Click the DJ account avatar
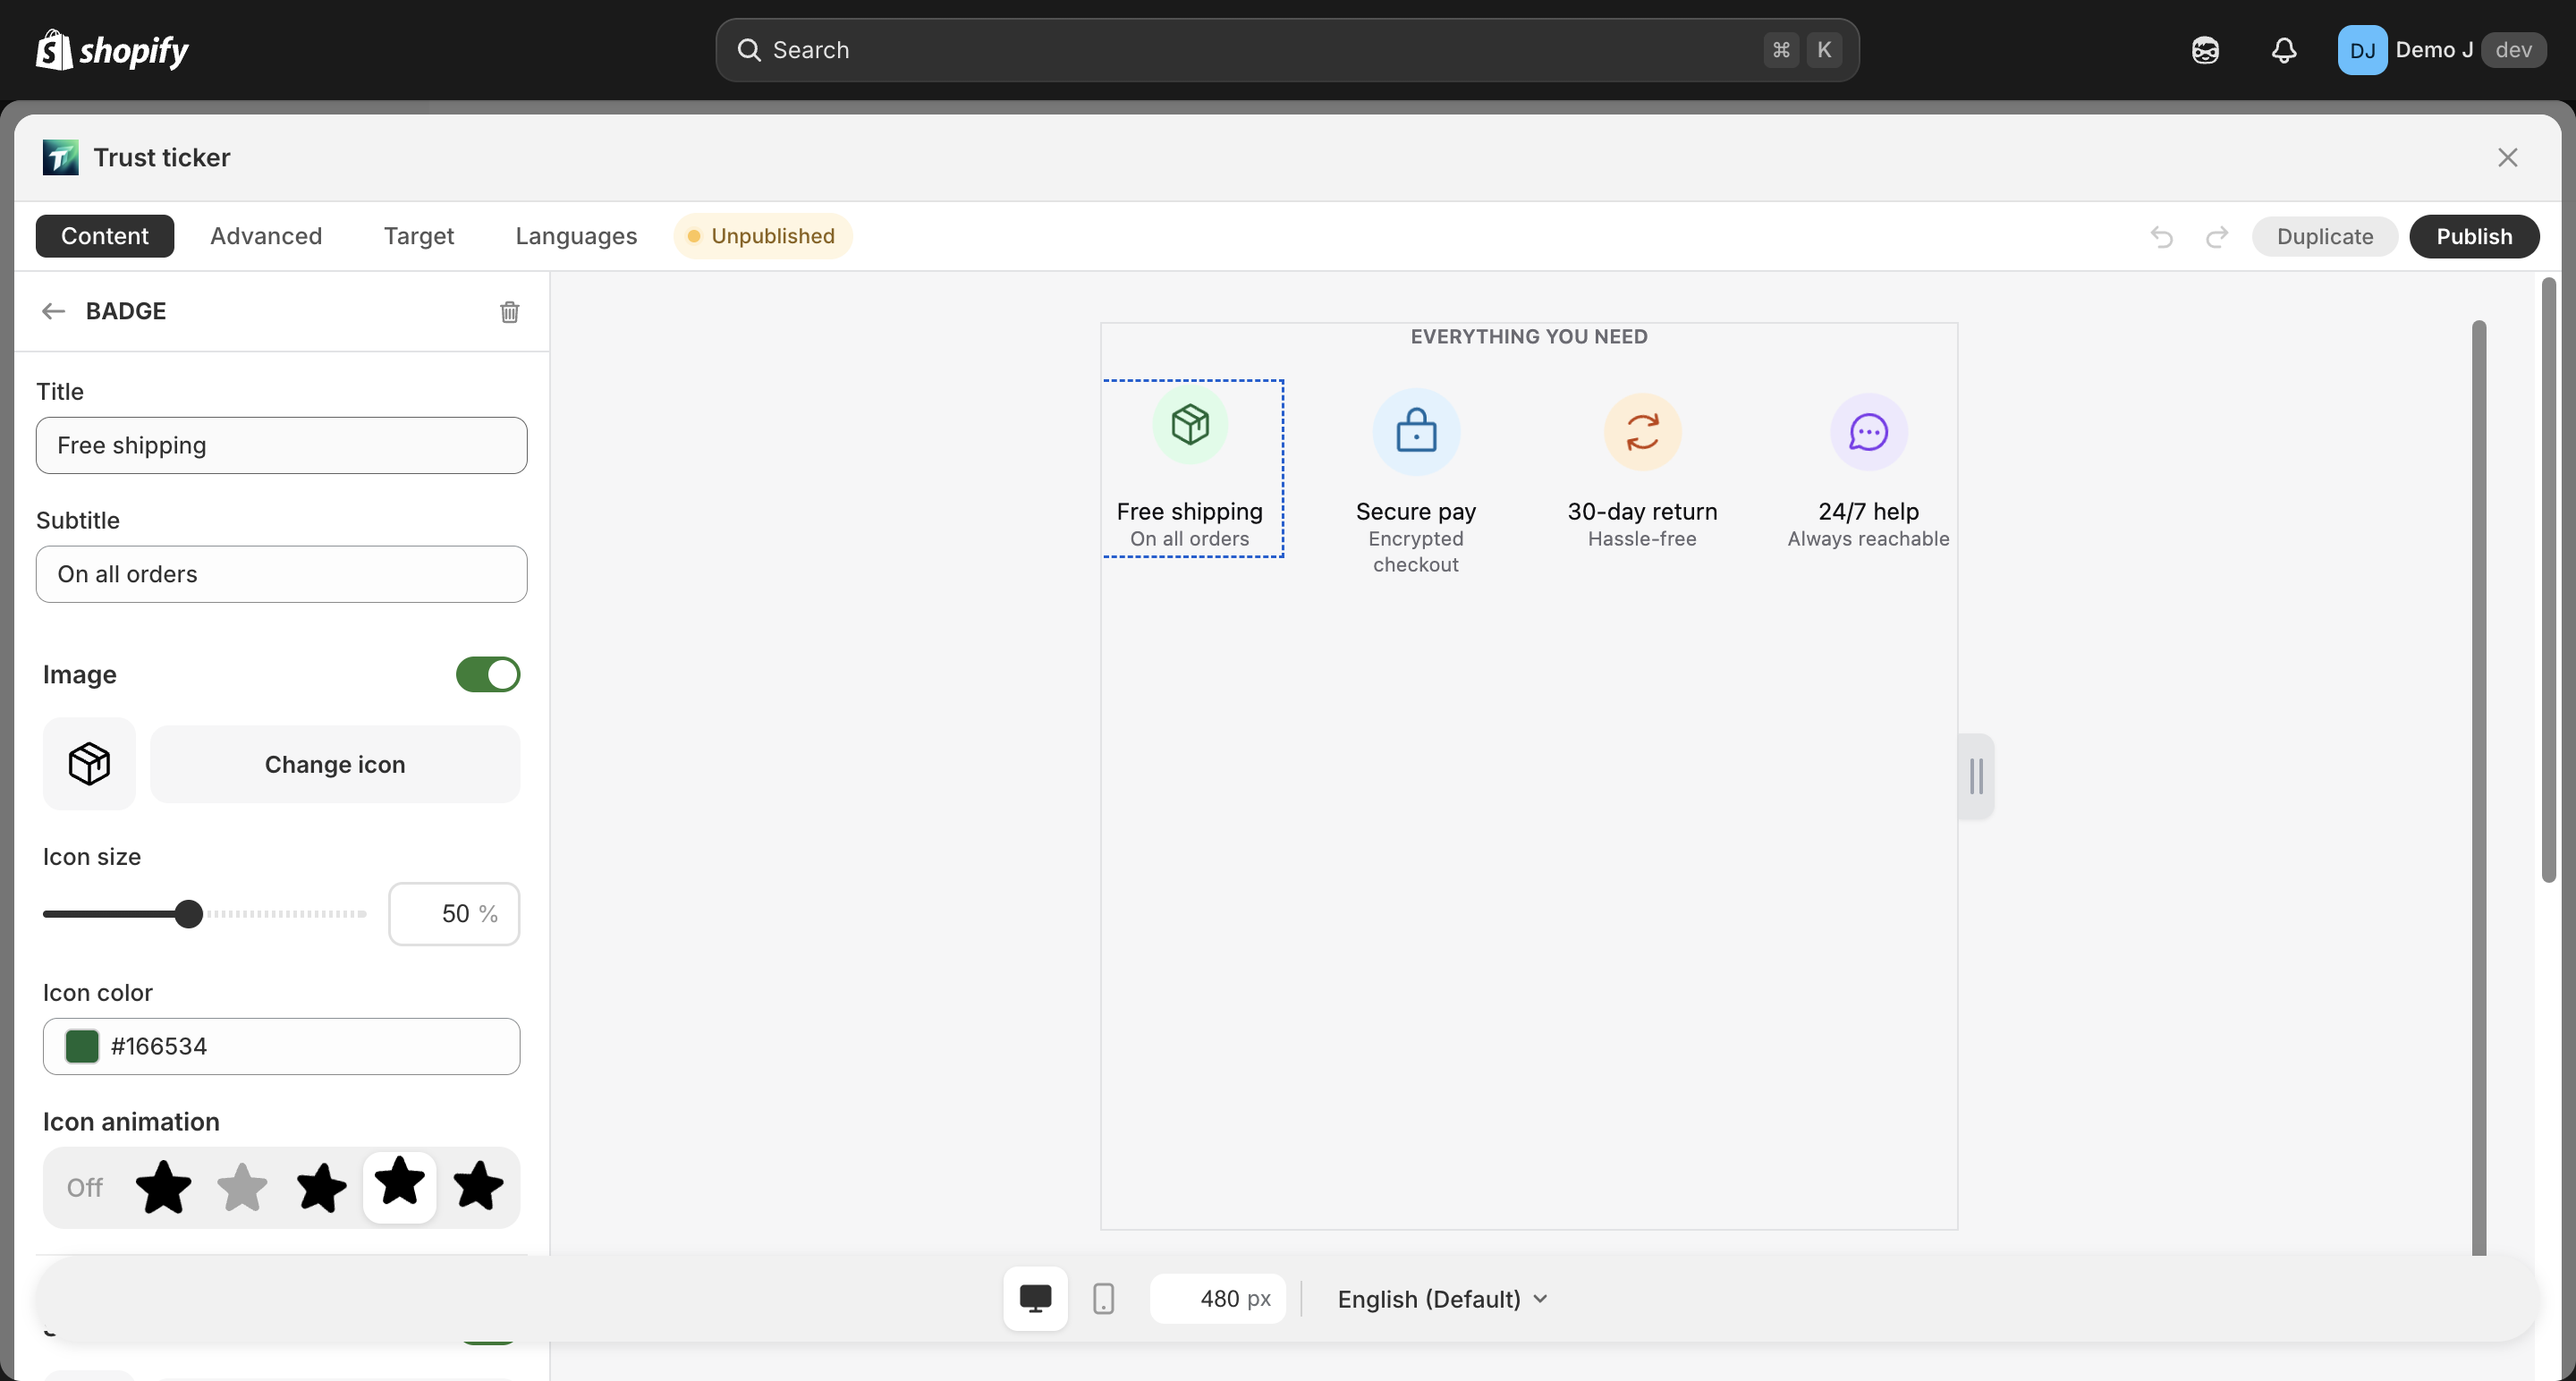The height and width of the screenshot is (1381, 2576). pos(2362,50)
